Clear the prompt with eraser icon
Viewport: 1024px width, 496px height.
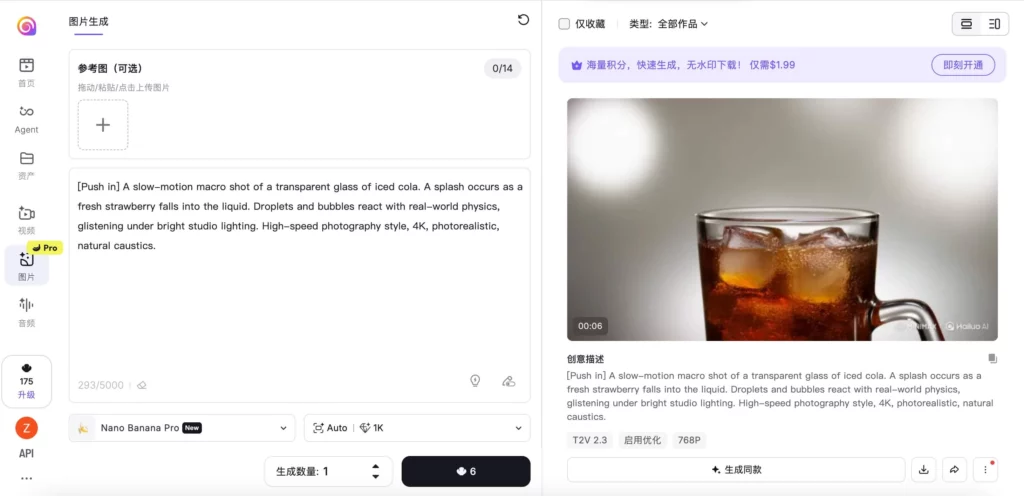142,385
